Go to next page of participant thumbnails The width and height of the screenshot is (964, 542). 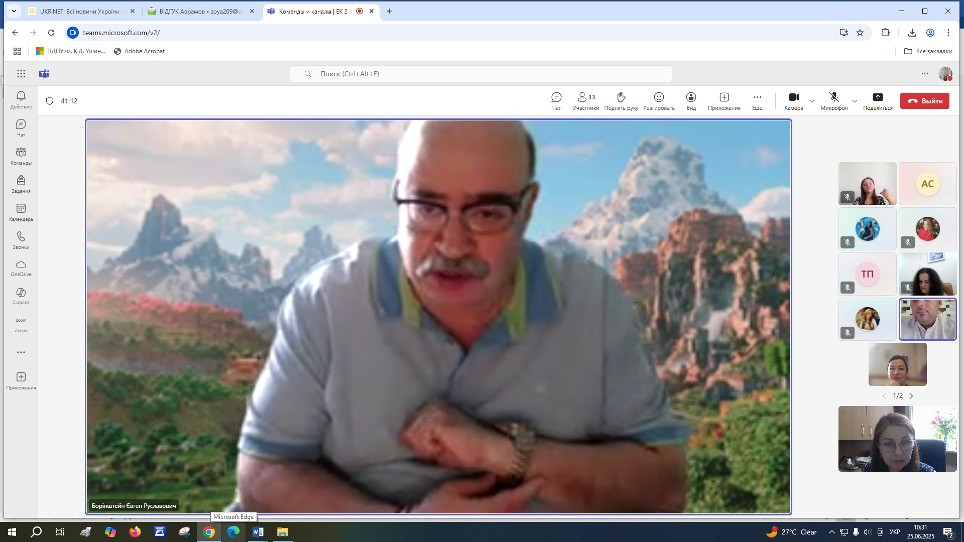pos(910,396)
